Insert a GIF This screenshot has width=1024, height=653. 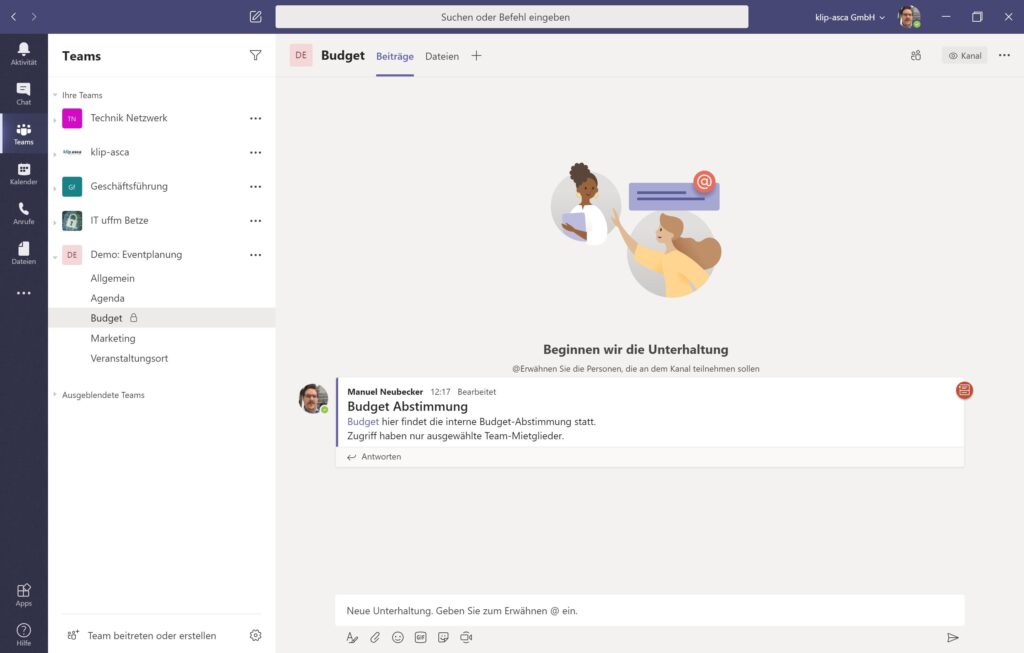click(x=421, y=637)
